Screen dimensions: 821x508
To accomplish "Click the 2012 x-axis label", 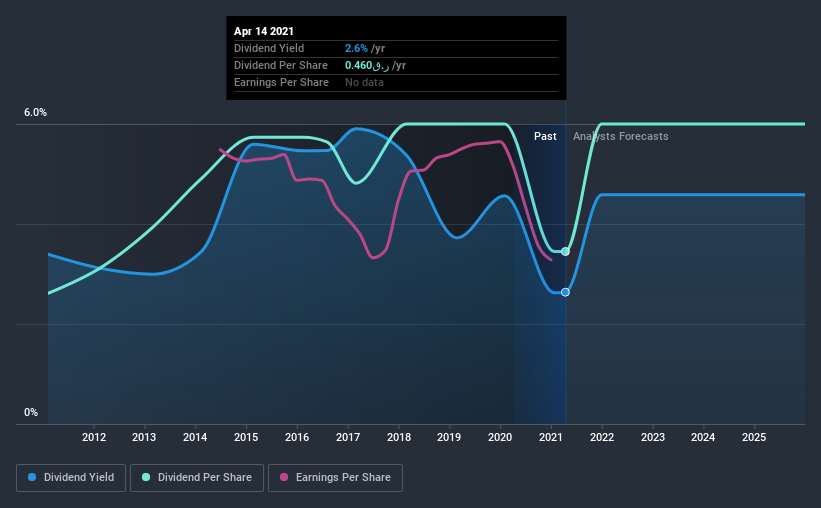I will (94, 437).
